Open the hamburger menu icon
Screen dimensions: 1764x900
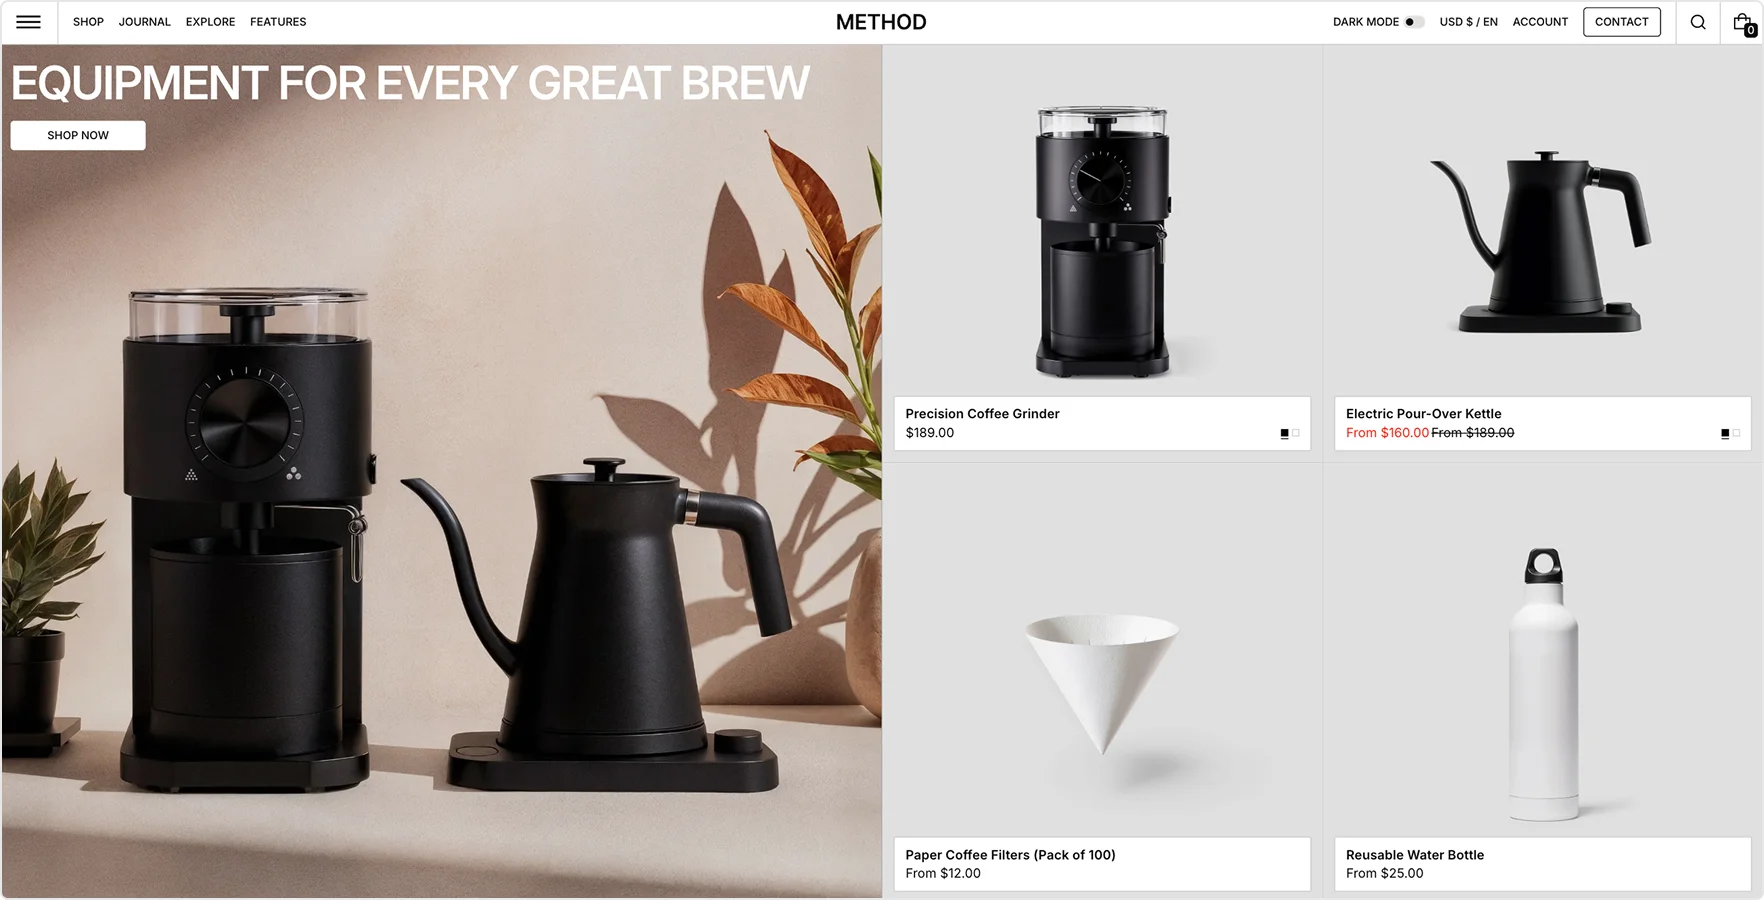(29, 22)
